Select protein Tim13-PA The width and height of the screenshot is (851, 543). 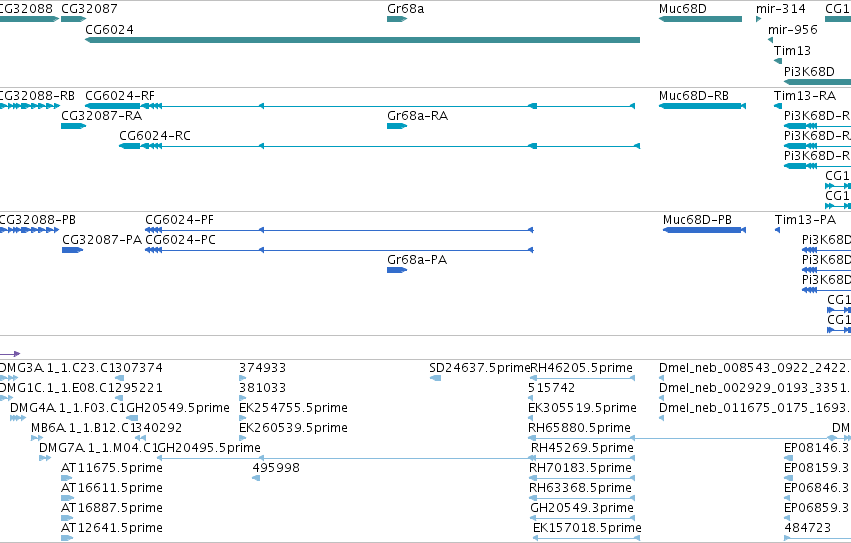coord(777,230)
